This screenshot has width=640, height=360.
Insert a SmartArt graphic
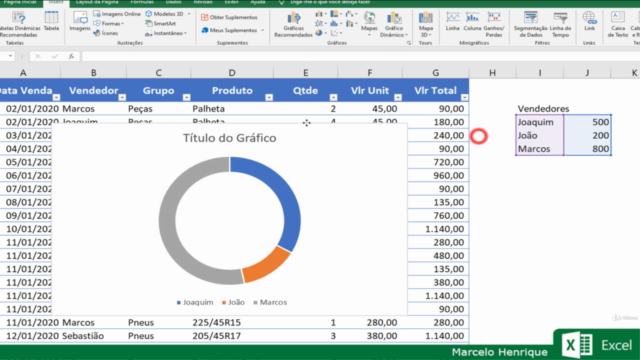click(160, 24)
